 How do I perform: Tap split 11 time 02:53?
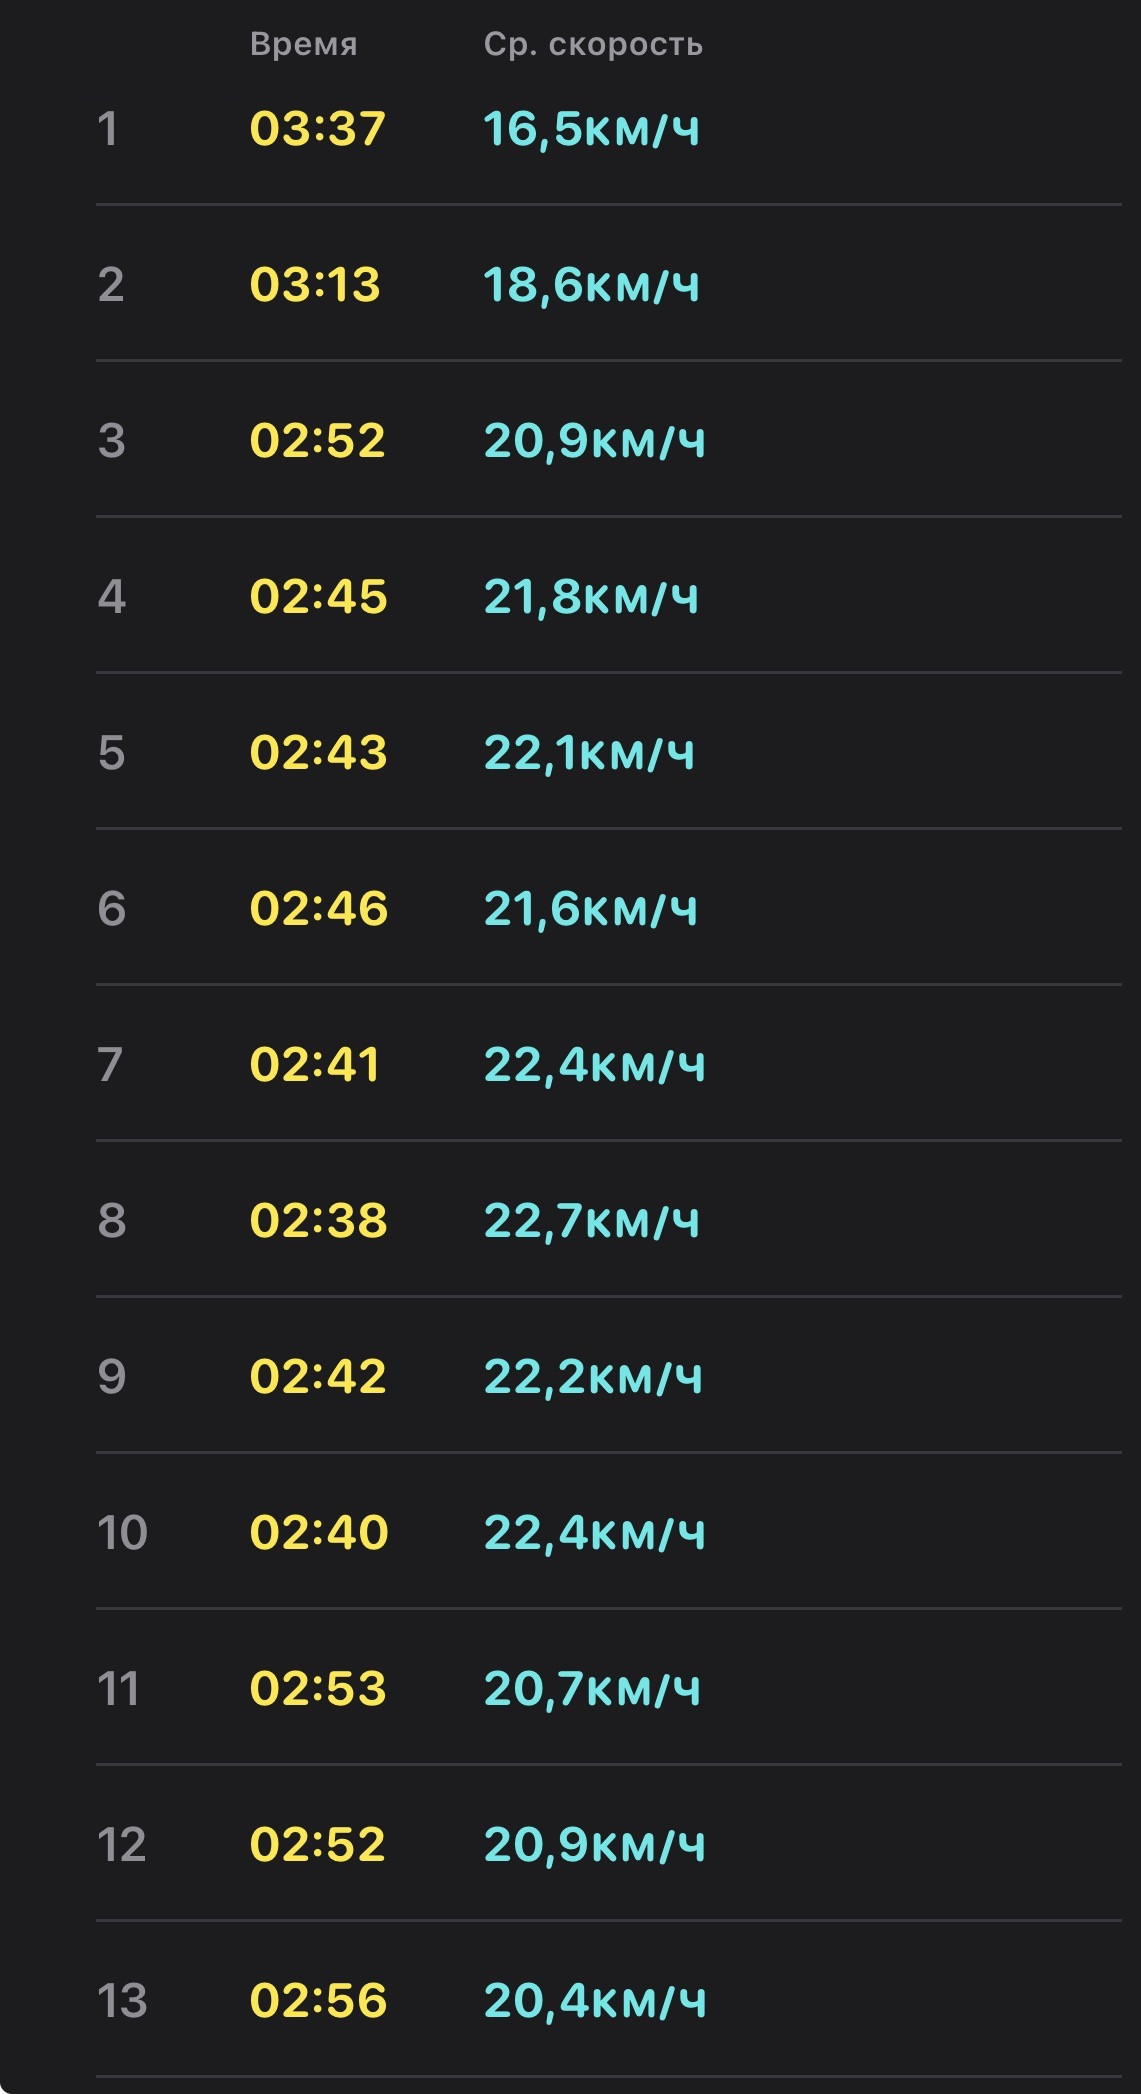[317, 1689]
